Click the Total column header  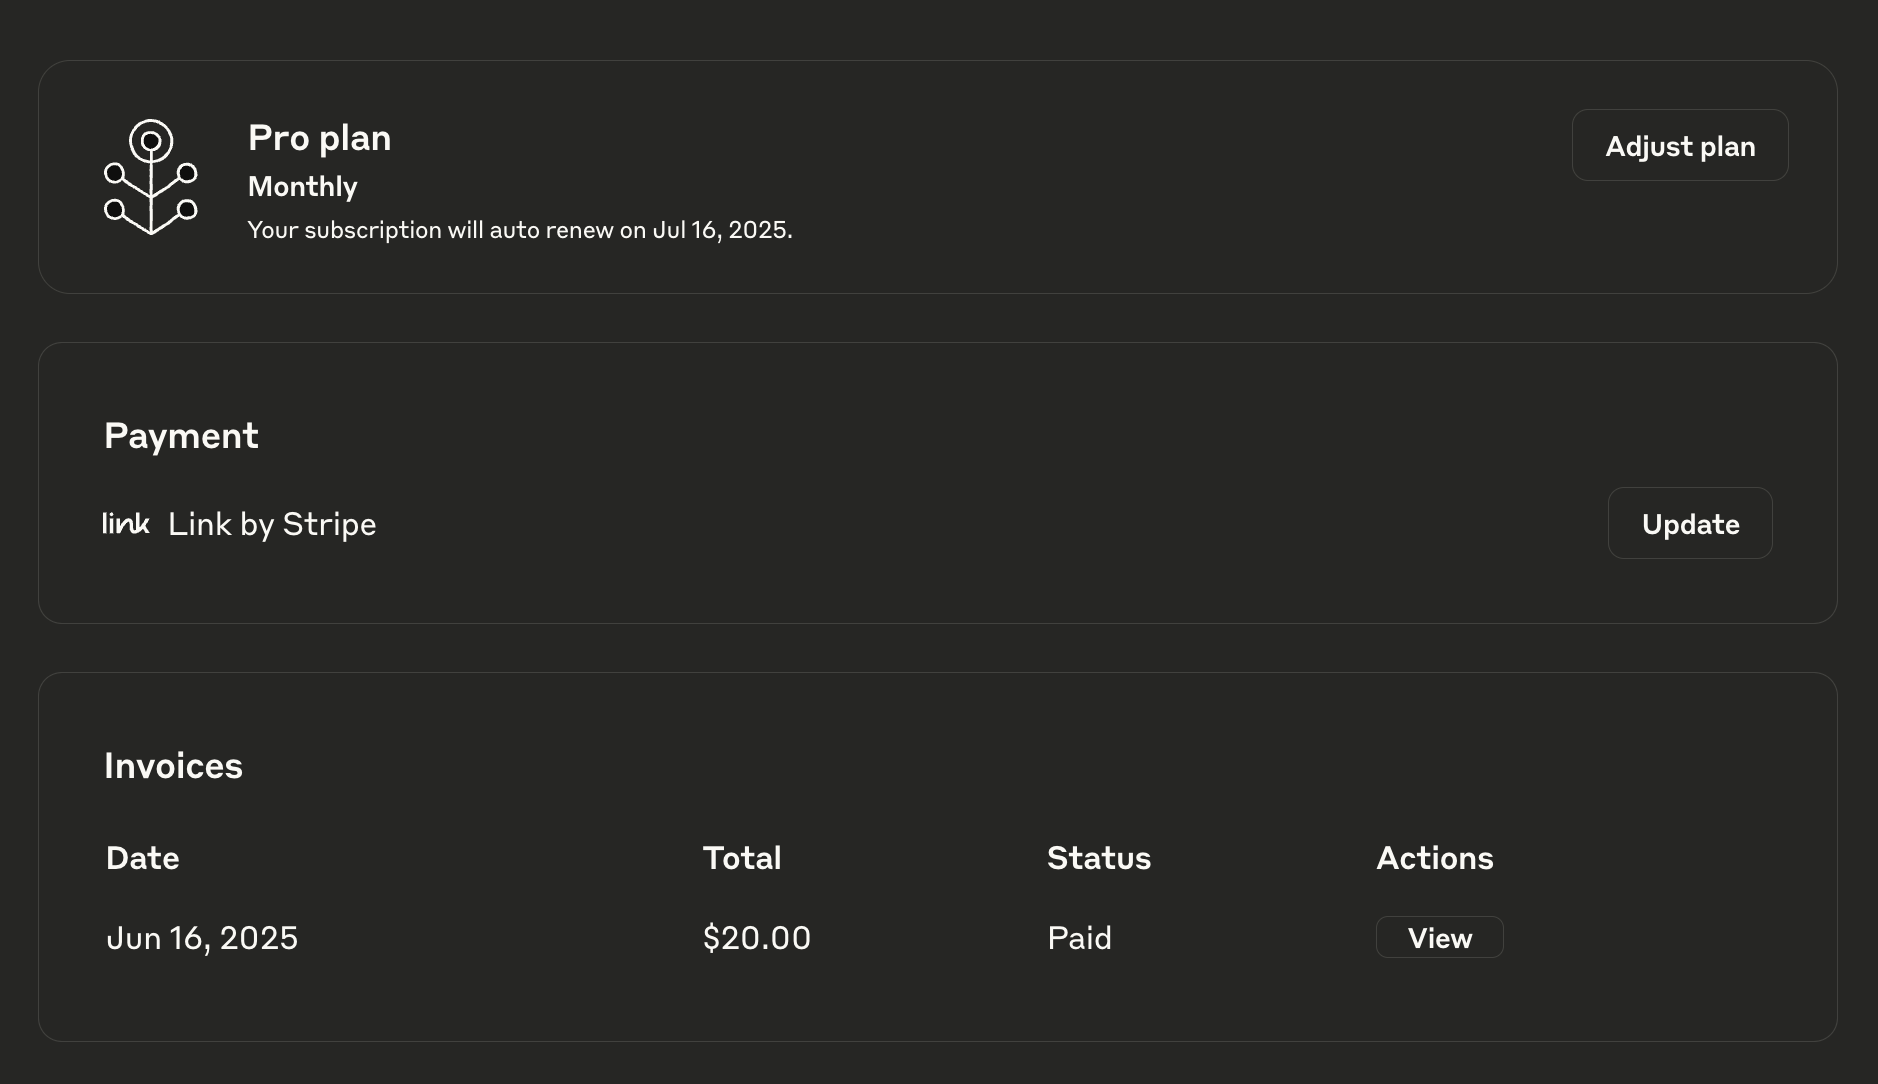tap(742, 858)
